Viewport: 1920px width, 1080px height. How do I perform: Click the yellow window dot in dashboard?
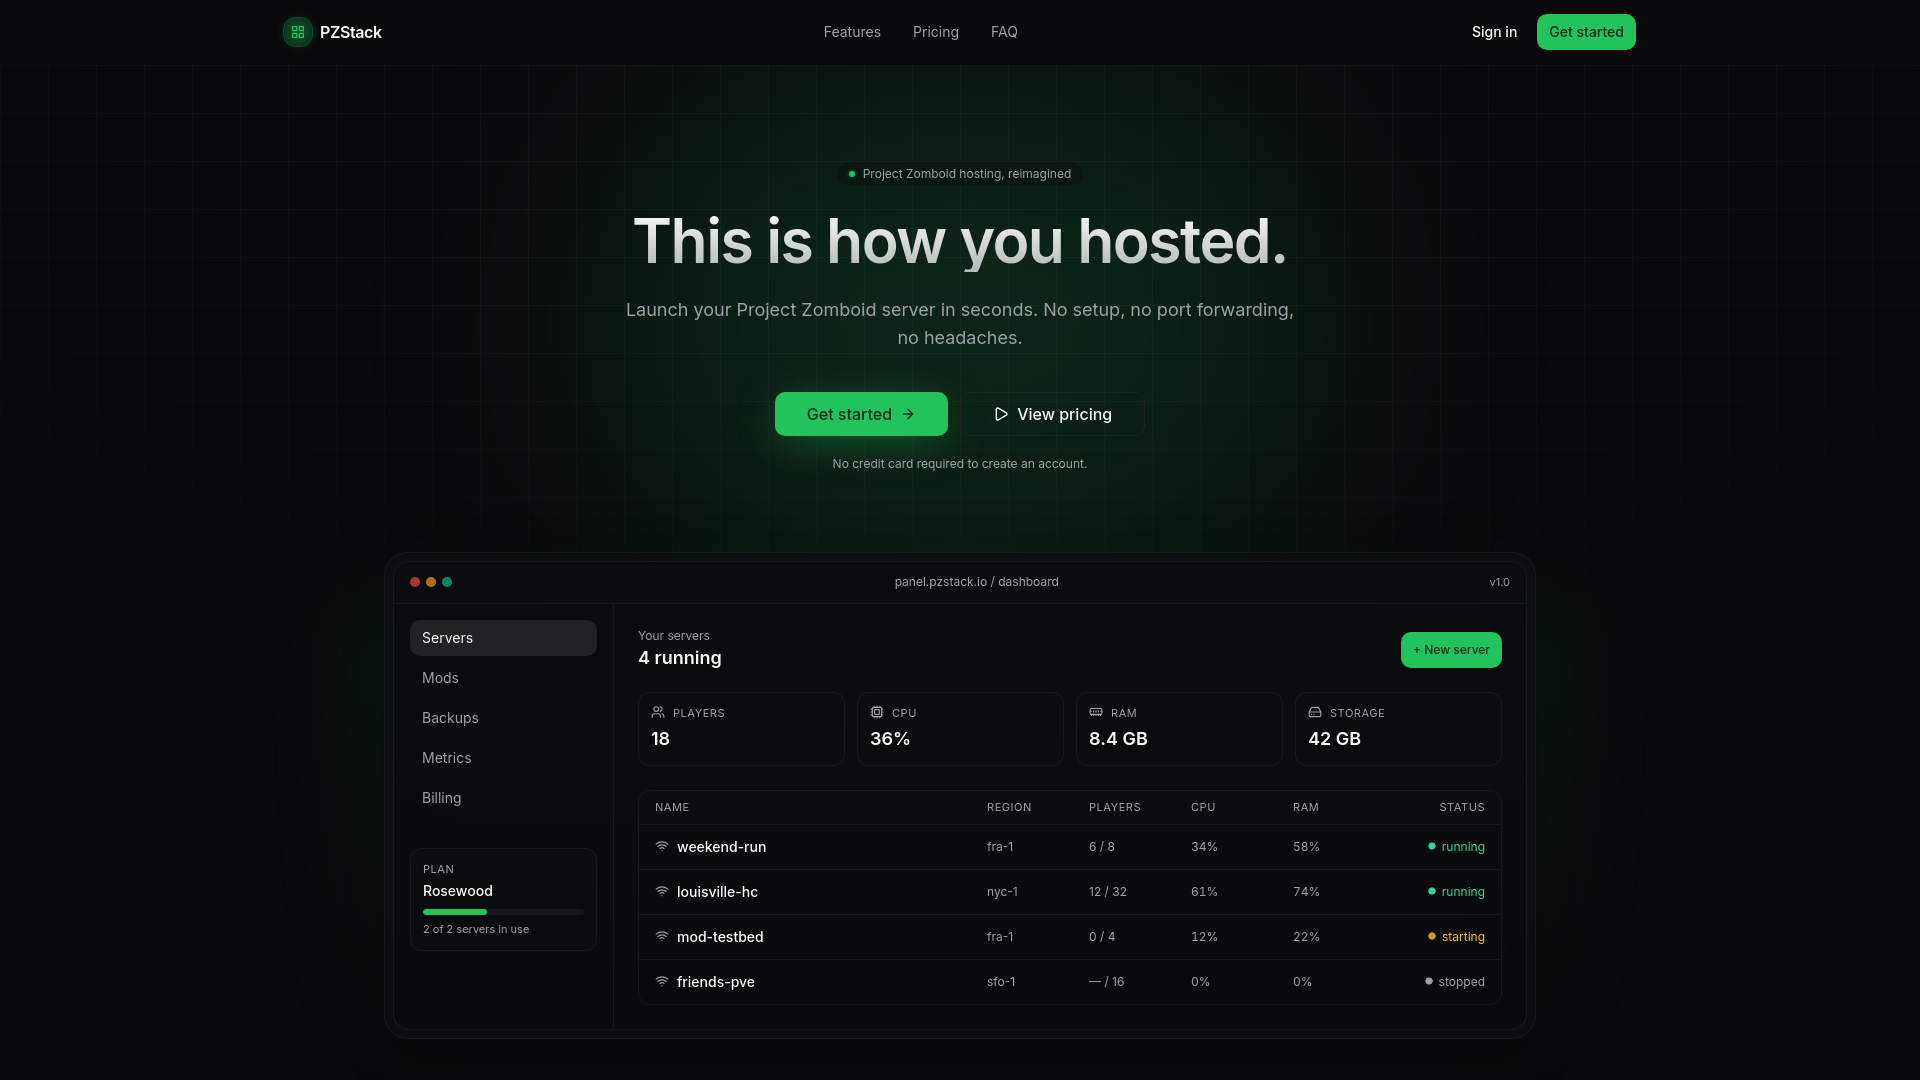point(431,582)
